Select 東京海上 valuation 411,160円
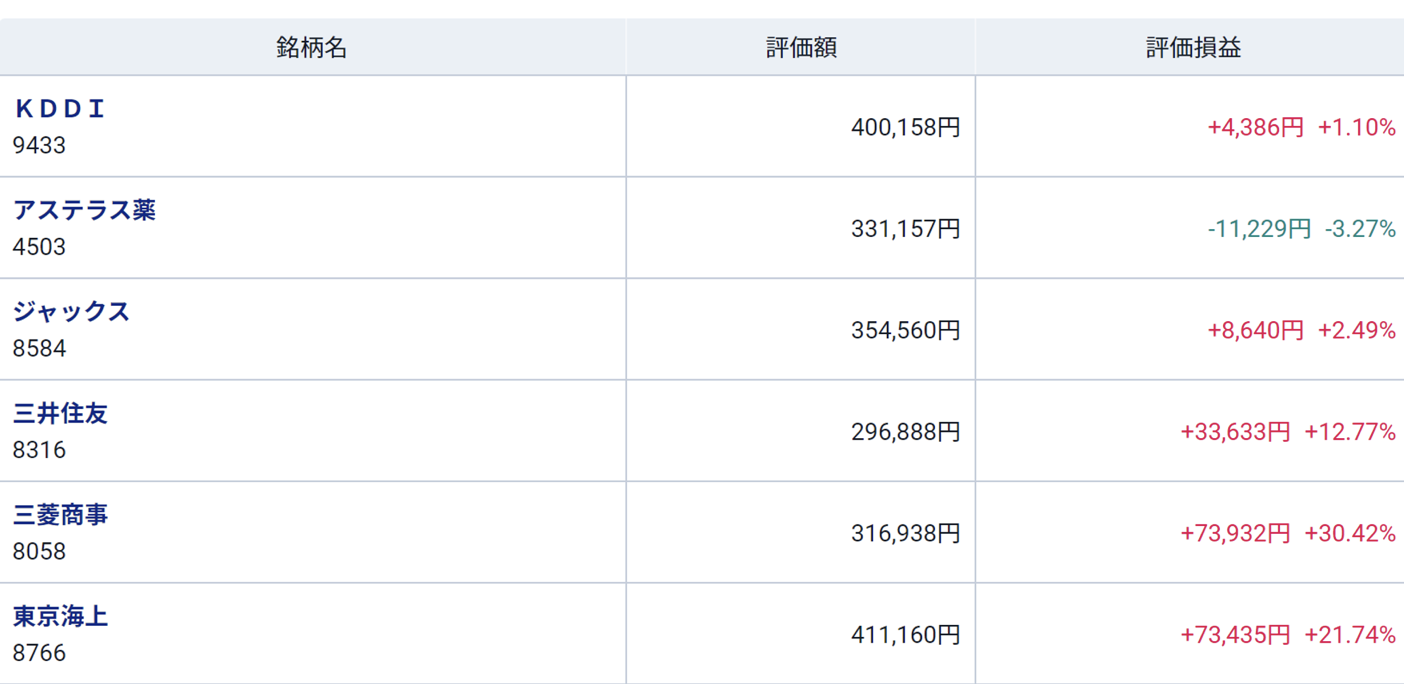The image size is (1404, 684). [905, 635]
